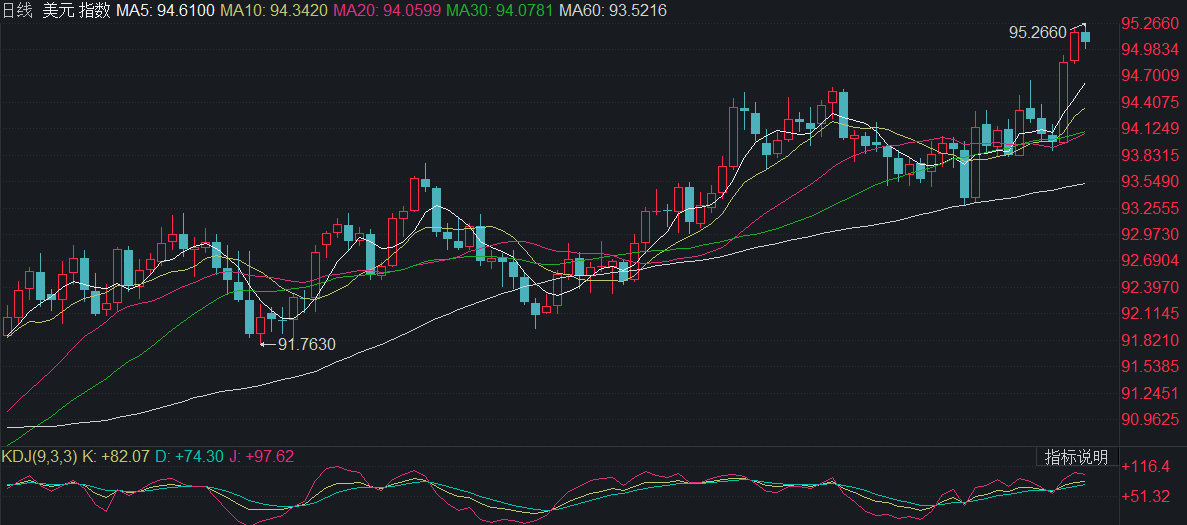
Task: Select the 日线 period label
Action: pos(18,10)
